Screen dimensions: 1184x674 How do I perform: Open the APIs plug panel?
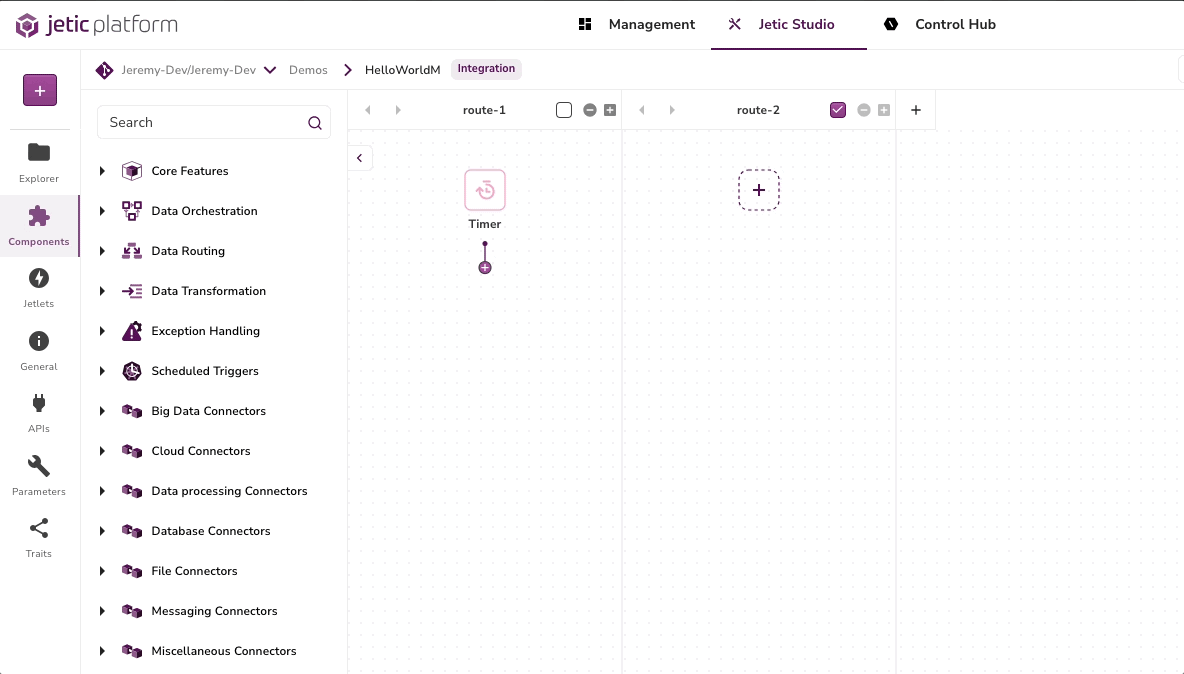pos(39,413)
